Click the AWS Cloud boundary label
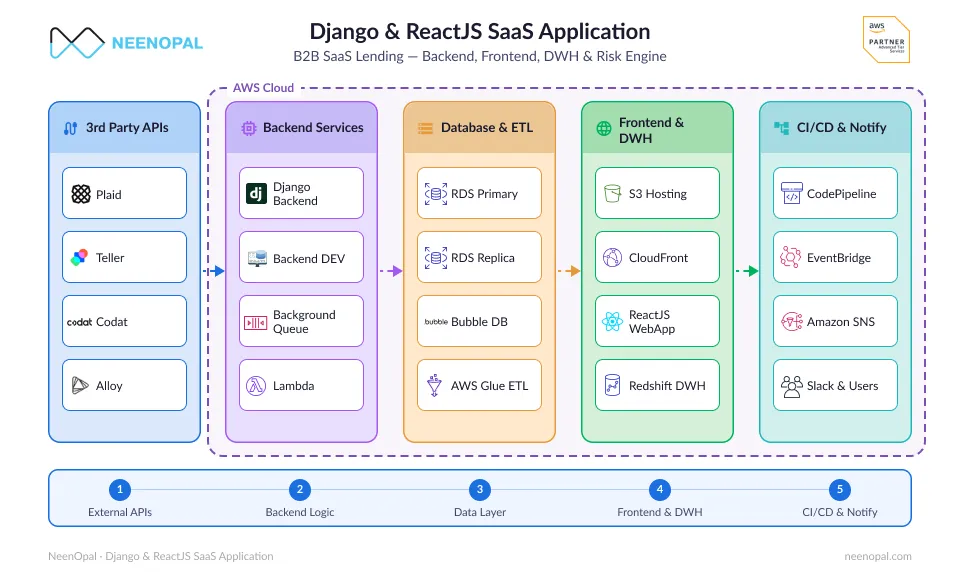 263,88
